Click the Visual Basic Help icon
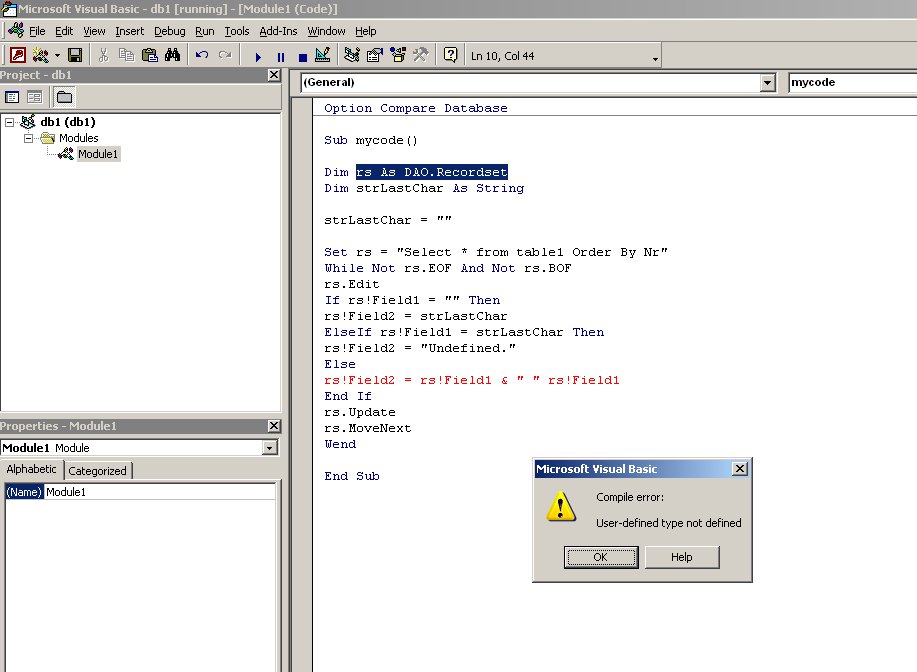 [x=450, y=56]
